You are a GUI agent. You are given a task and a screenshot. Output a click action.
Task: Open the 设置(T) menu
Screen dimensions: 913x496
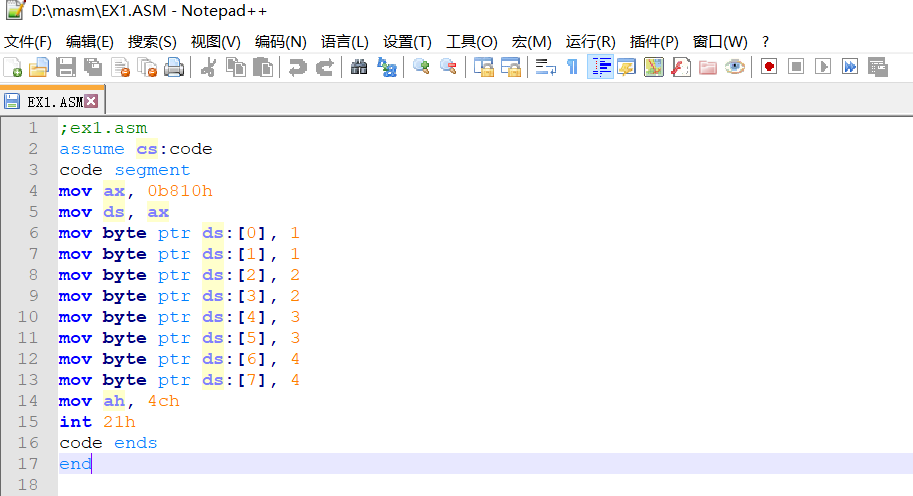coord(407,42)
